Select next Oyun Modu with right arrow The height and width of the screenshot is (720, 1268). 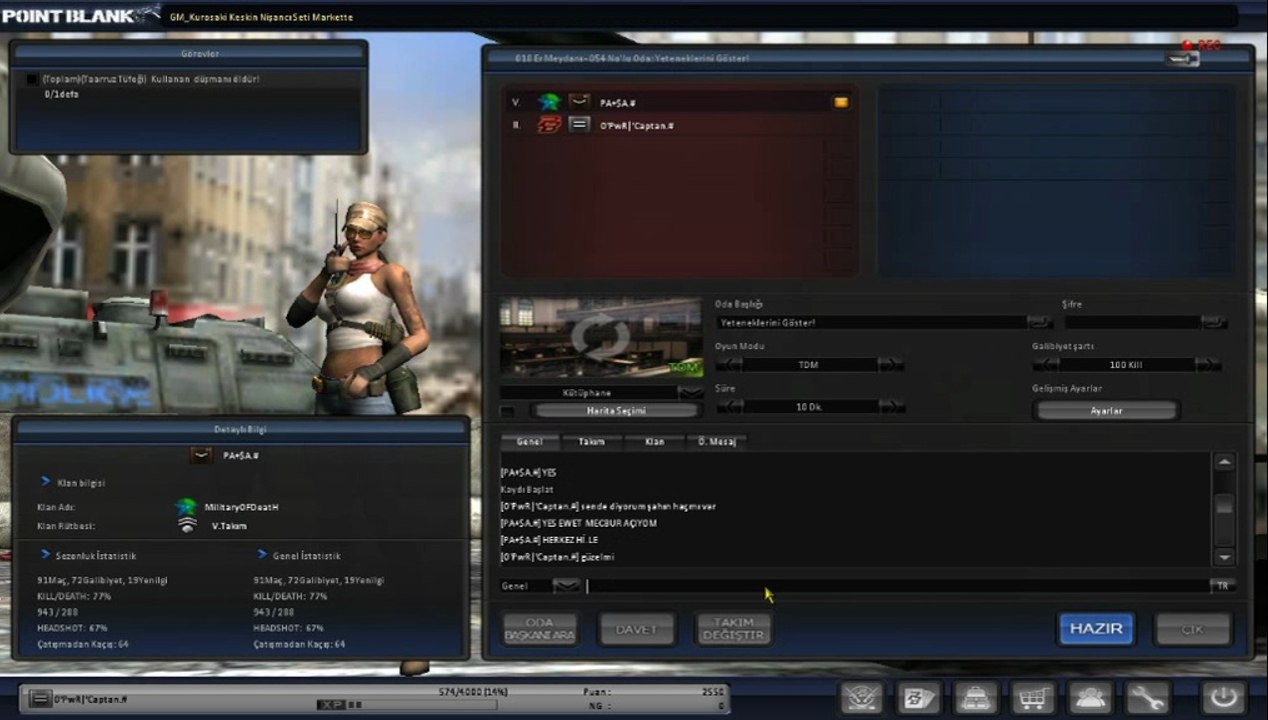pos(891,365)
